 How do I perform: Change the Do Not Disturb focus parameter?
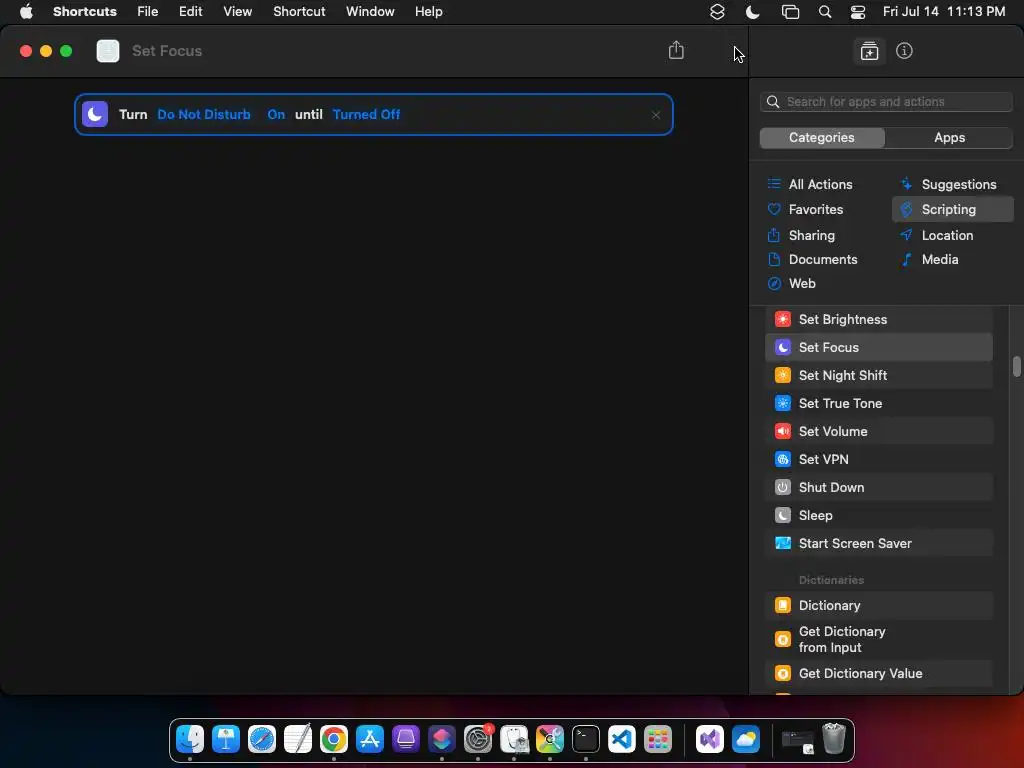click(204, 114)
